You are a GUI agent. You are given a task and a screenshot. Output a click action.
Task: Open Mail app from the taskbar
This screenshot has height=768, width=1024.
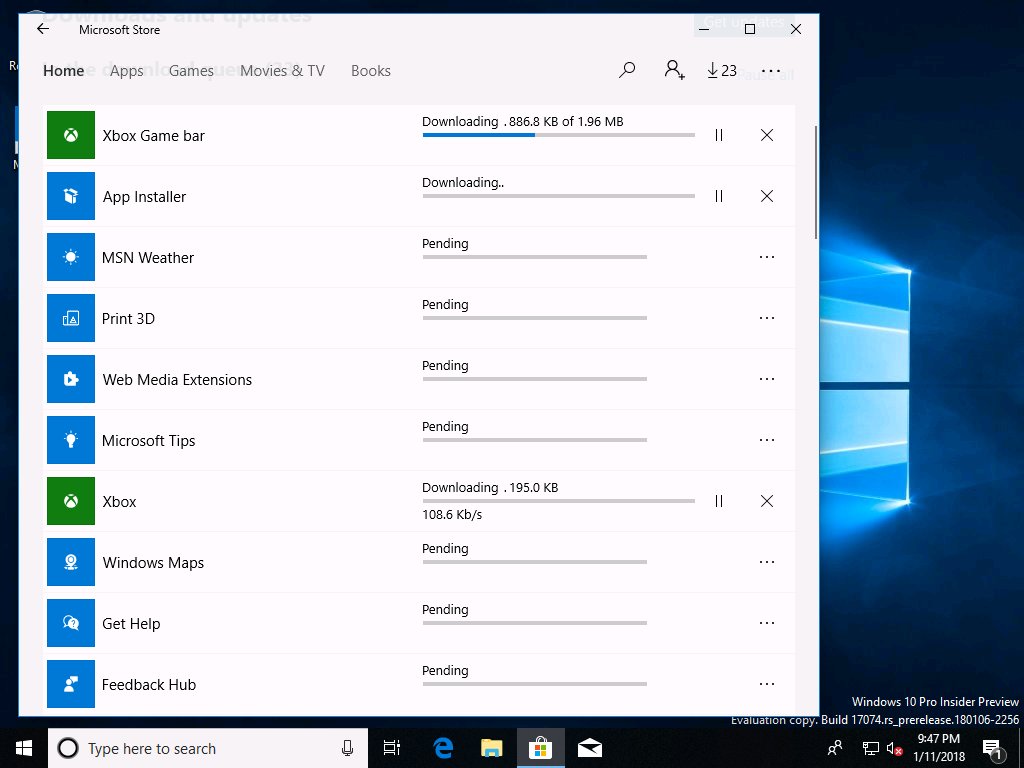590,748
